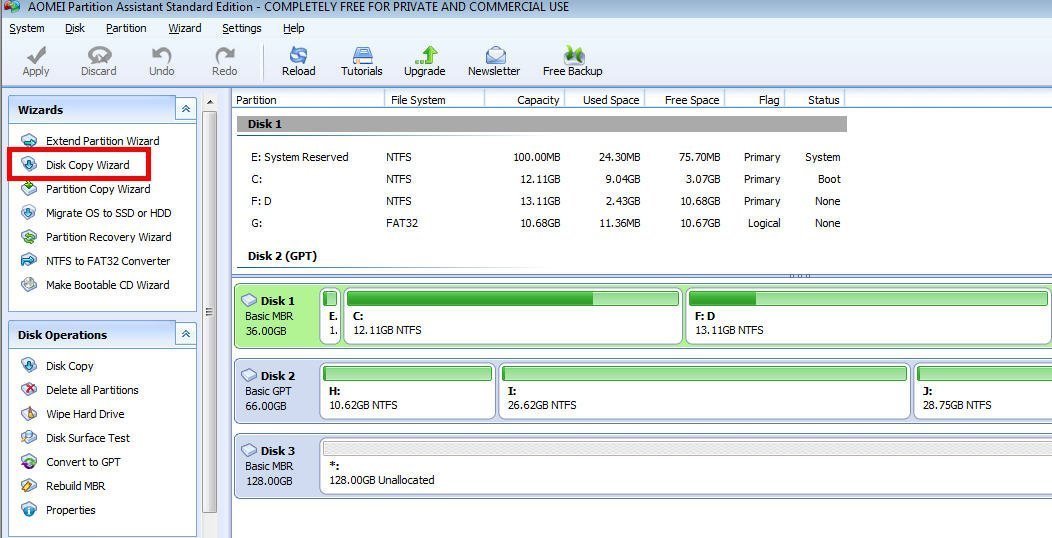Start the Disk Copy Wizard
This screenshot has height=538, width=1052.
coord(87,165)
